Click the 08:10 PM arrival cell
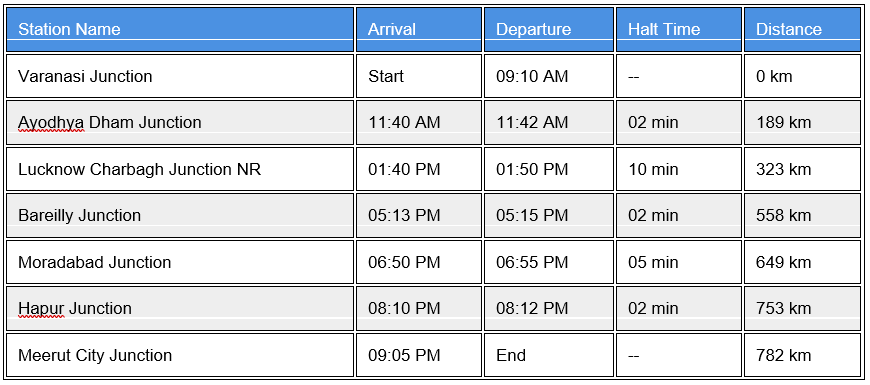870x385 pixels. [419, 308]
